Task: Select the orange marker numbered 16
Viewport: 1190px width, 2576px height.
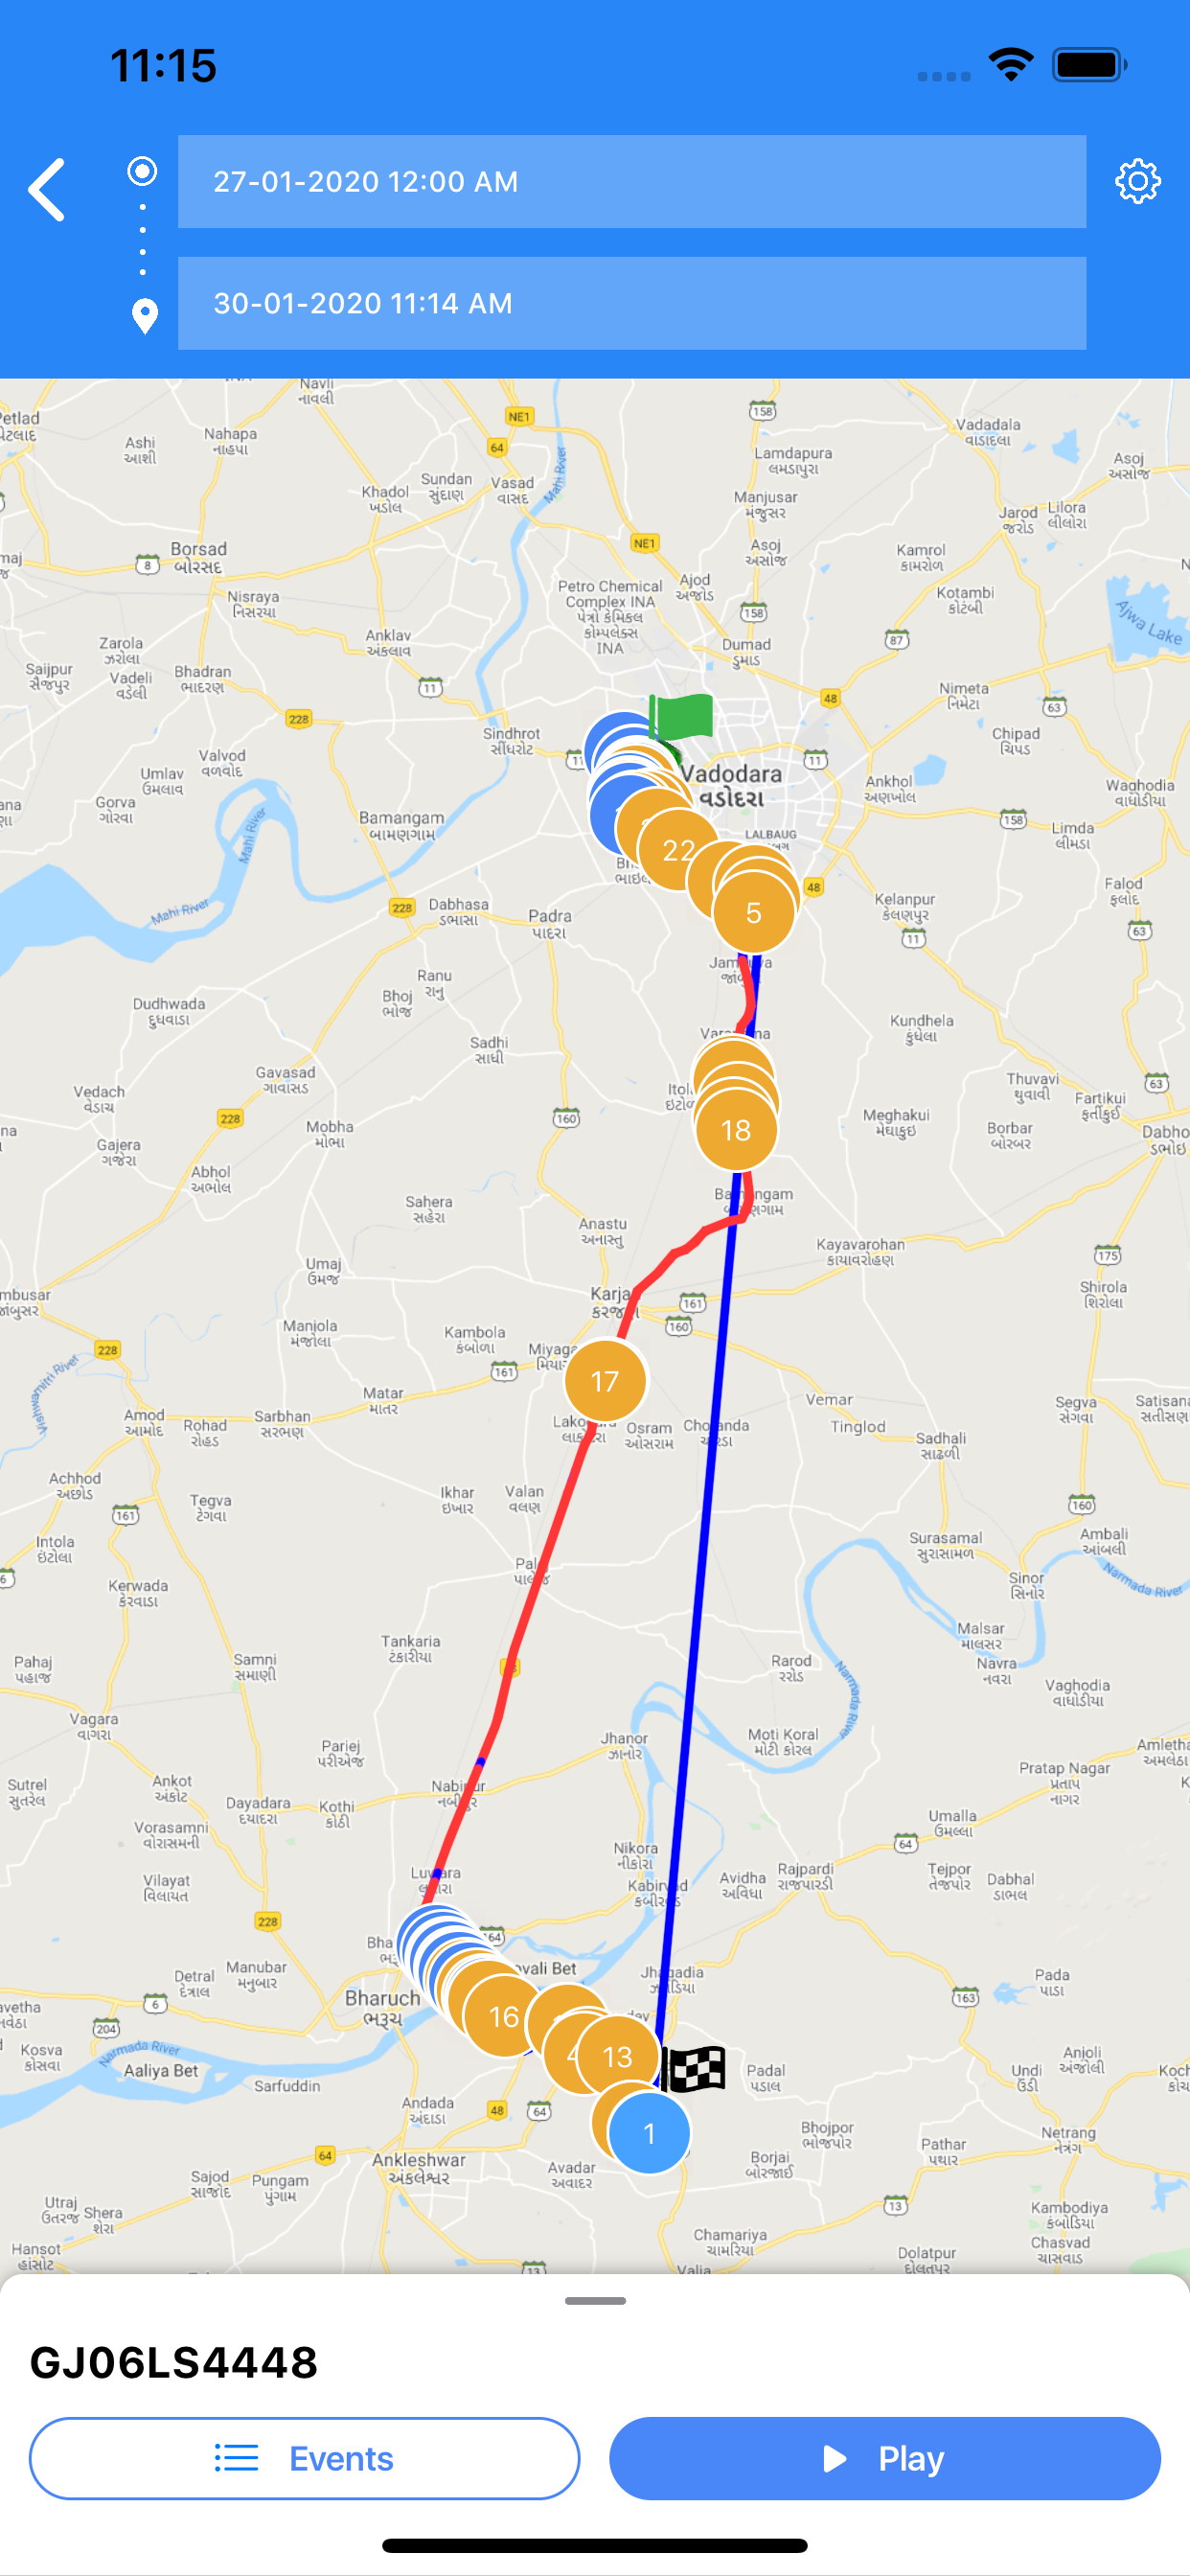Action: coord(504,2016)
